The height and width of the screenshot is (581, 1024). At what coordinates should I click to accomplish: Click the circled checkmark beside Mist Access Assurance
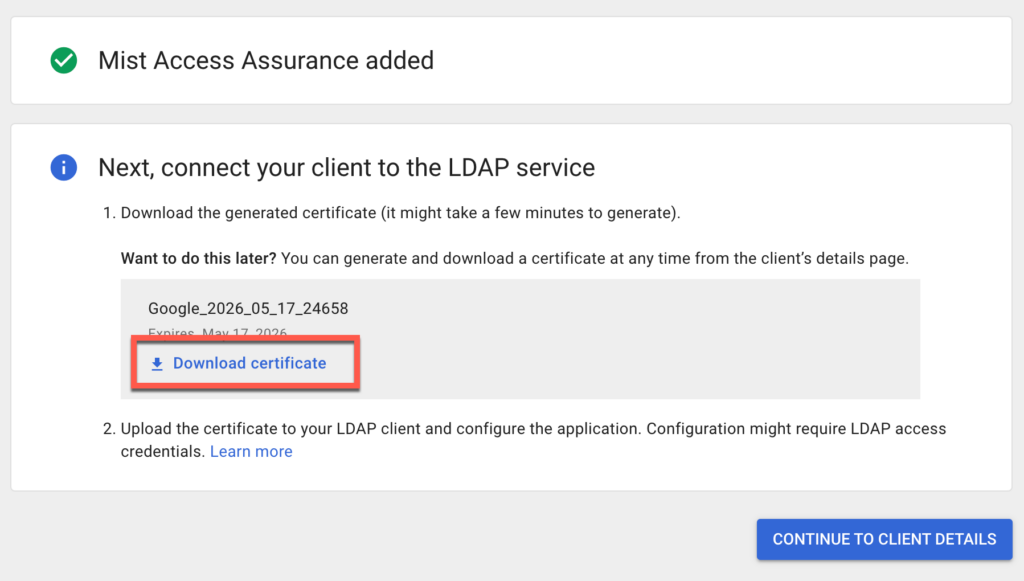(63, 60)
